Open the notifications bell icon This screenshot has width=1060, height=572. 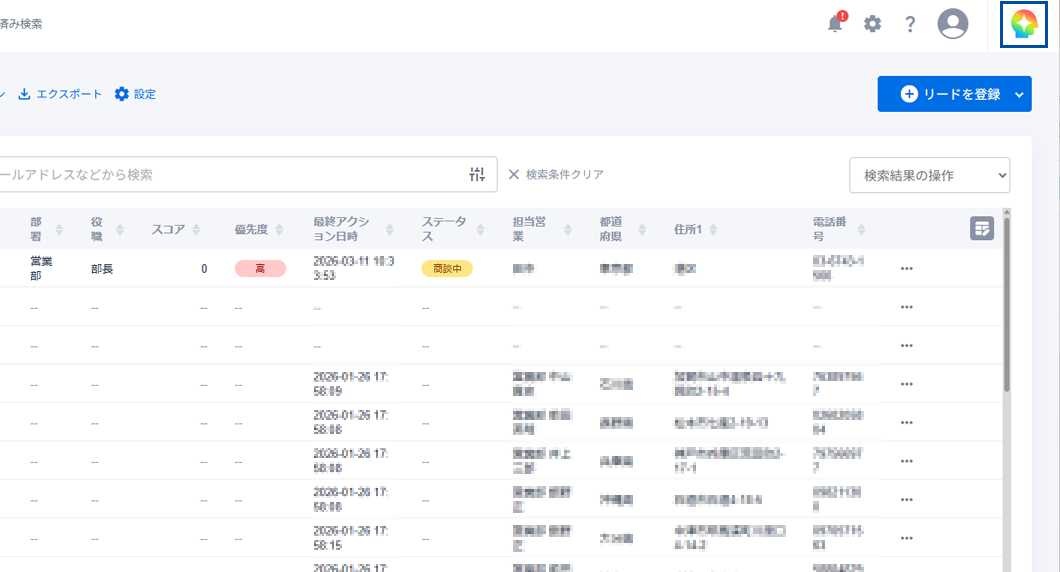click(836, 24)
